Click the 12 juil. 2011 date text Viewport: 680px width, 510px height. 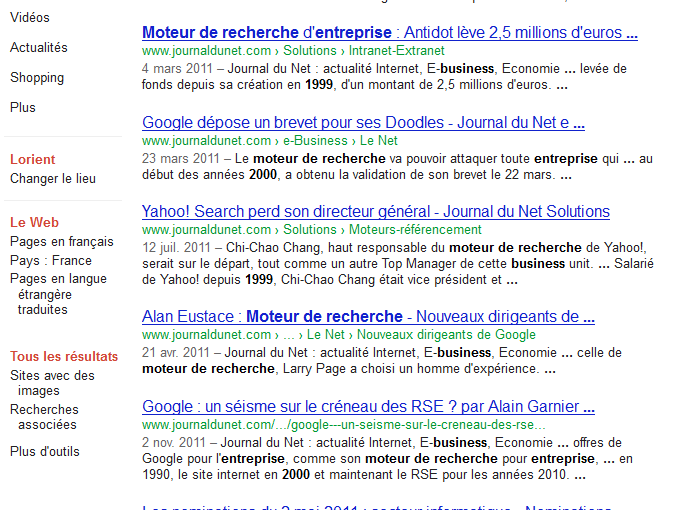(177, 248)
